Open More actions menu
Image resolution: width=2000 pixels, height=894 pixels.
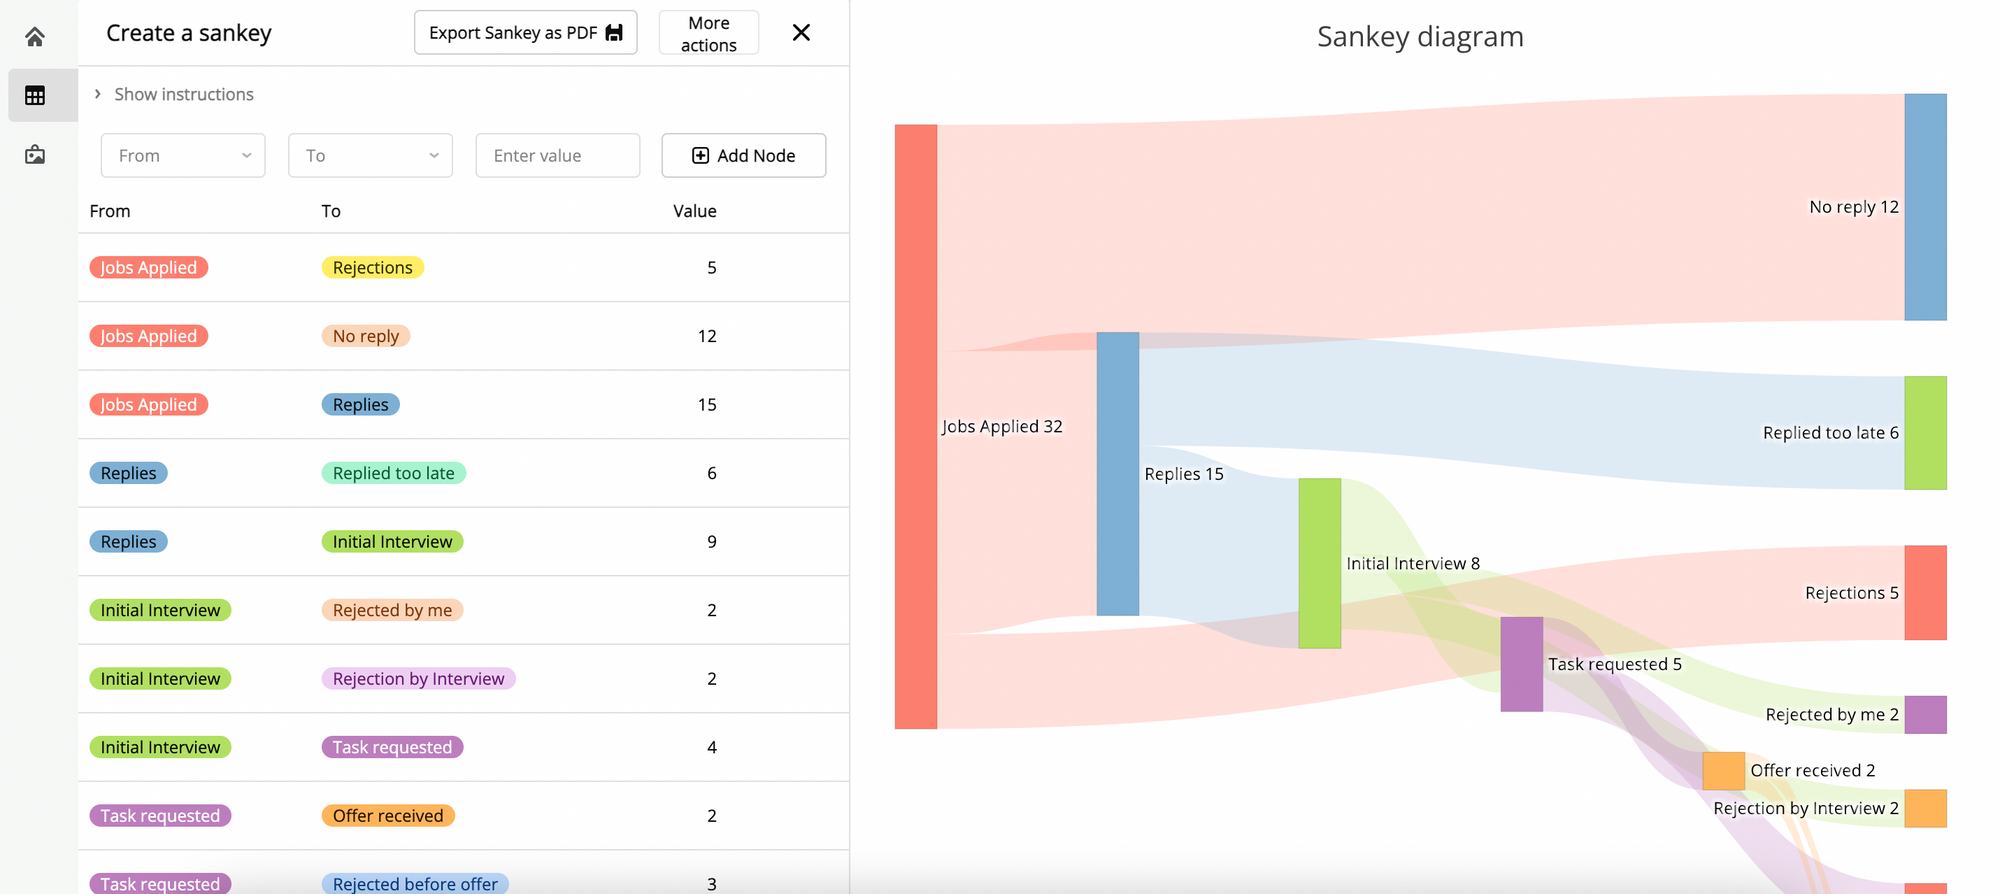709,33
